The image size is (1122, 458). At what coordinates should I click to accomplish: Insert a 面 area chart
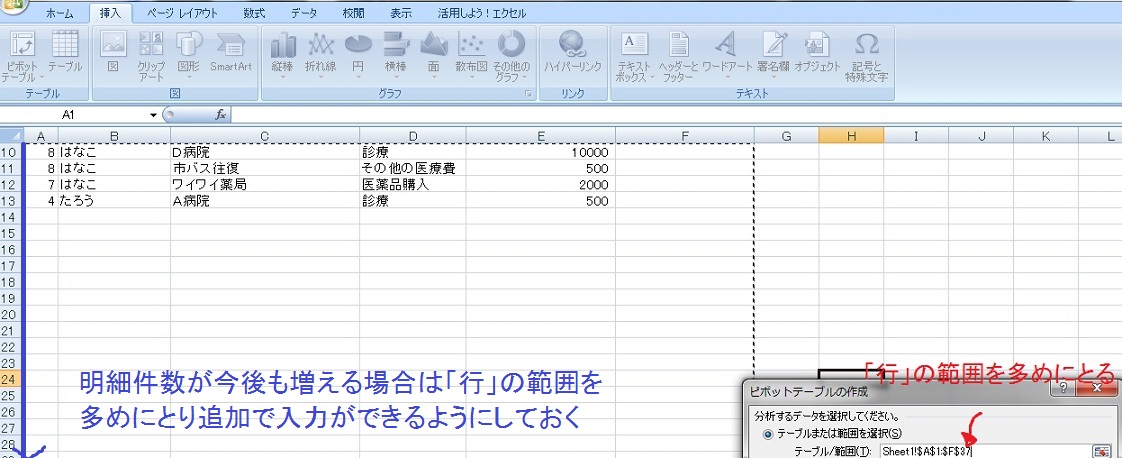(x=433, y=56)
